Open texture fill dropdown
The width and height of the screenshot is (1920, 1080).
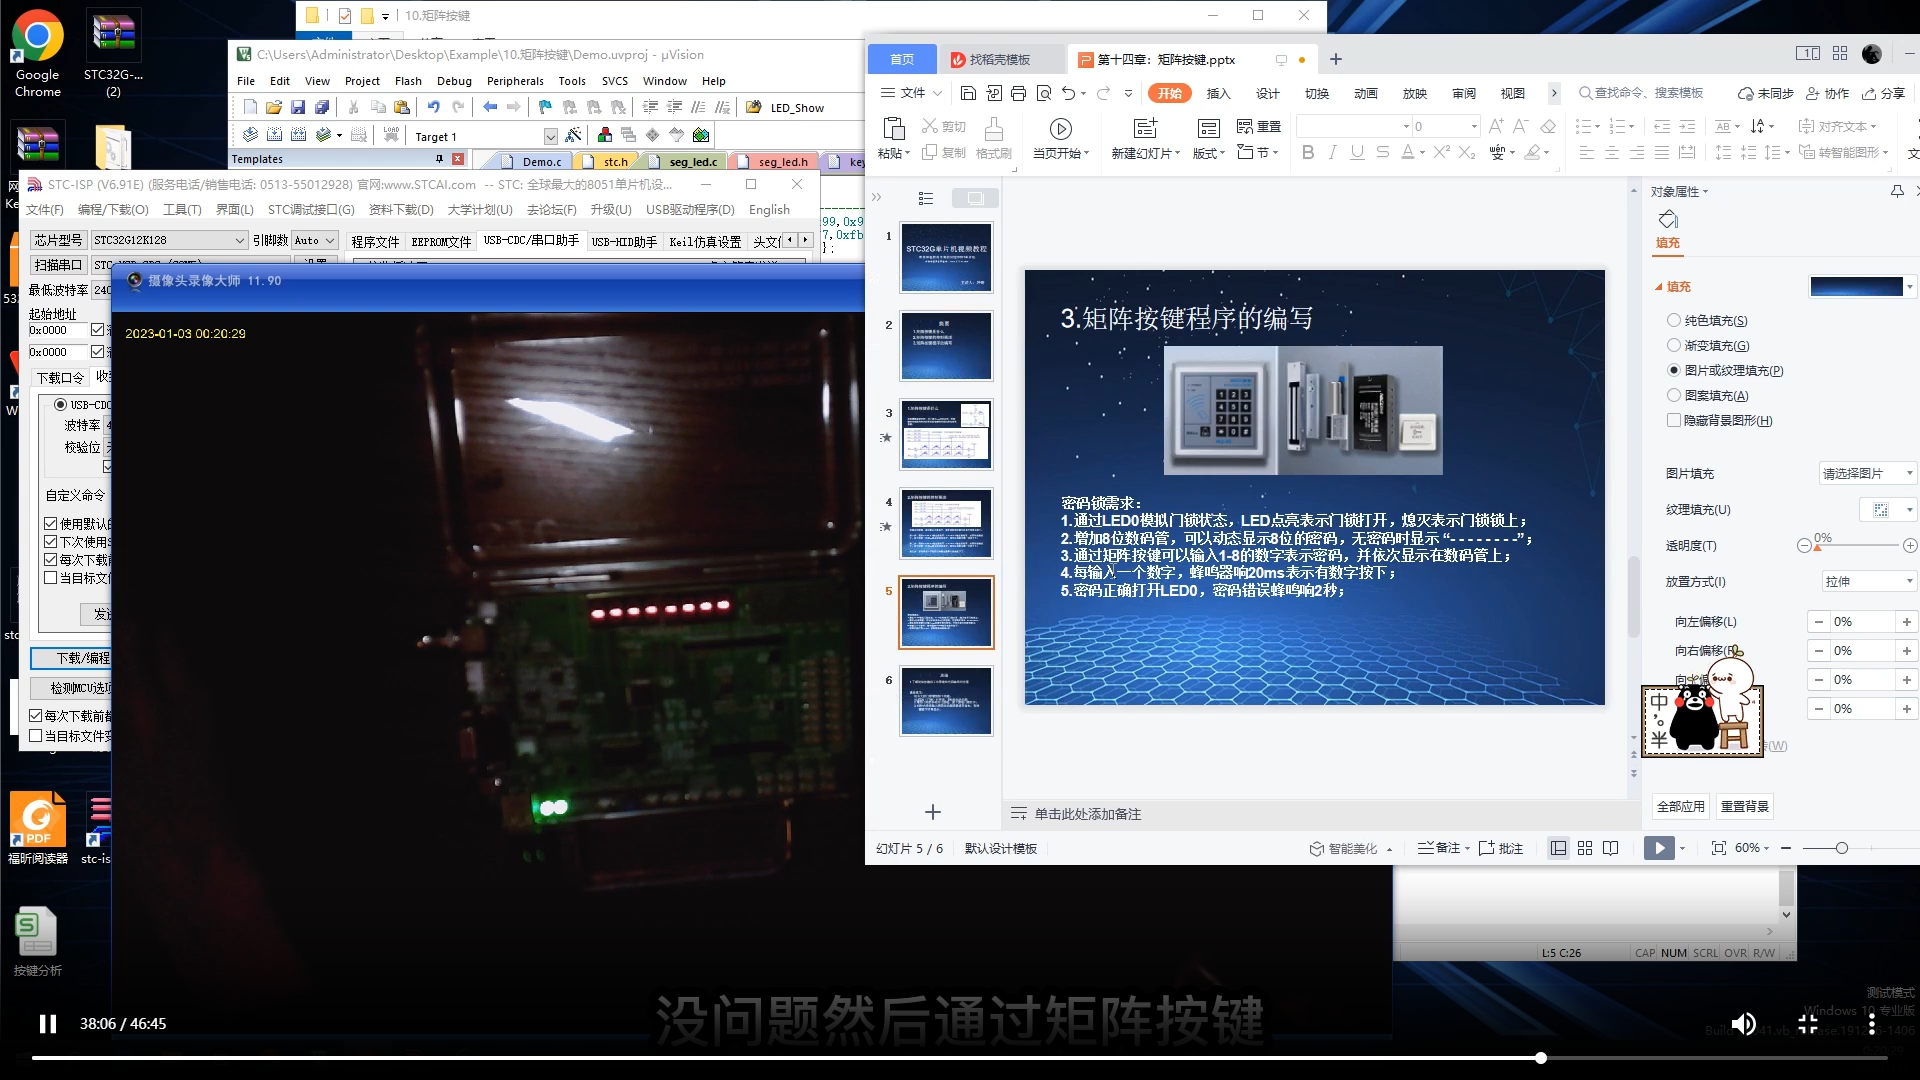pyautogui.click(x=1888, y=510)
